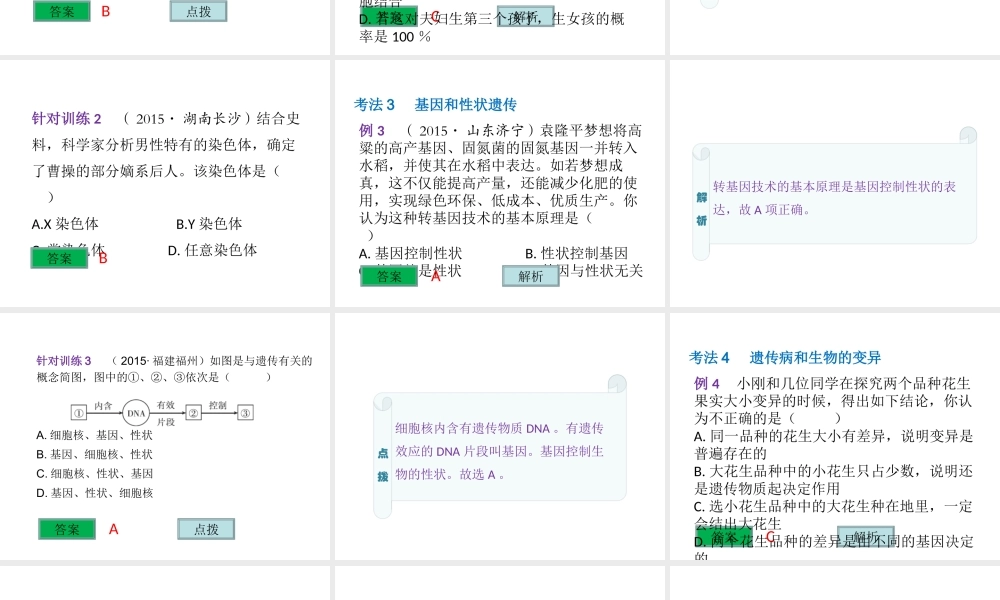The image size is (1000, 600).
Task: Click the 考法 3 基因和性状遗传 heading
Action: 435,105
